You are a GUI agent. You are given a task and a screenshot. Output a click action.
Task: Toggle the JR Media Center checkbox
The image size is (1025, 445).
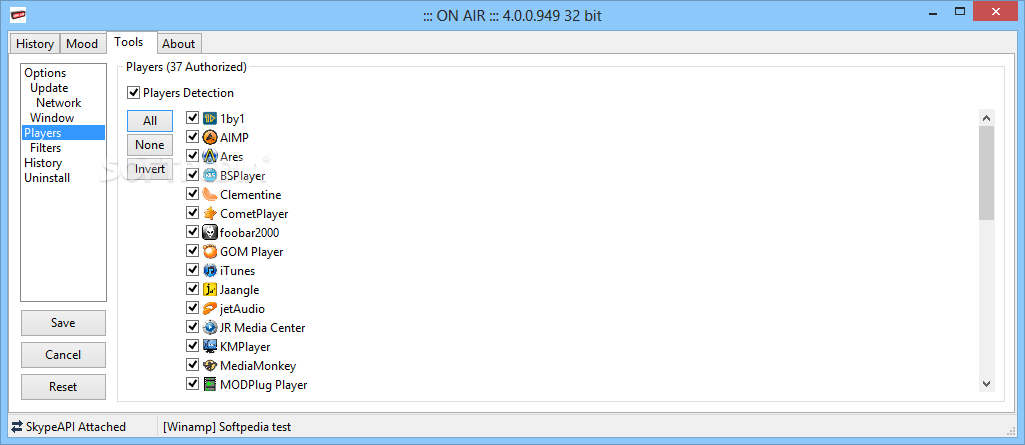[192, 327]
